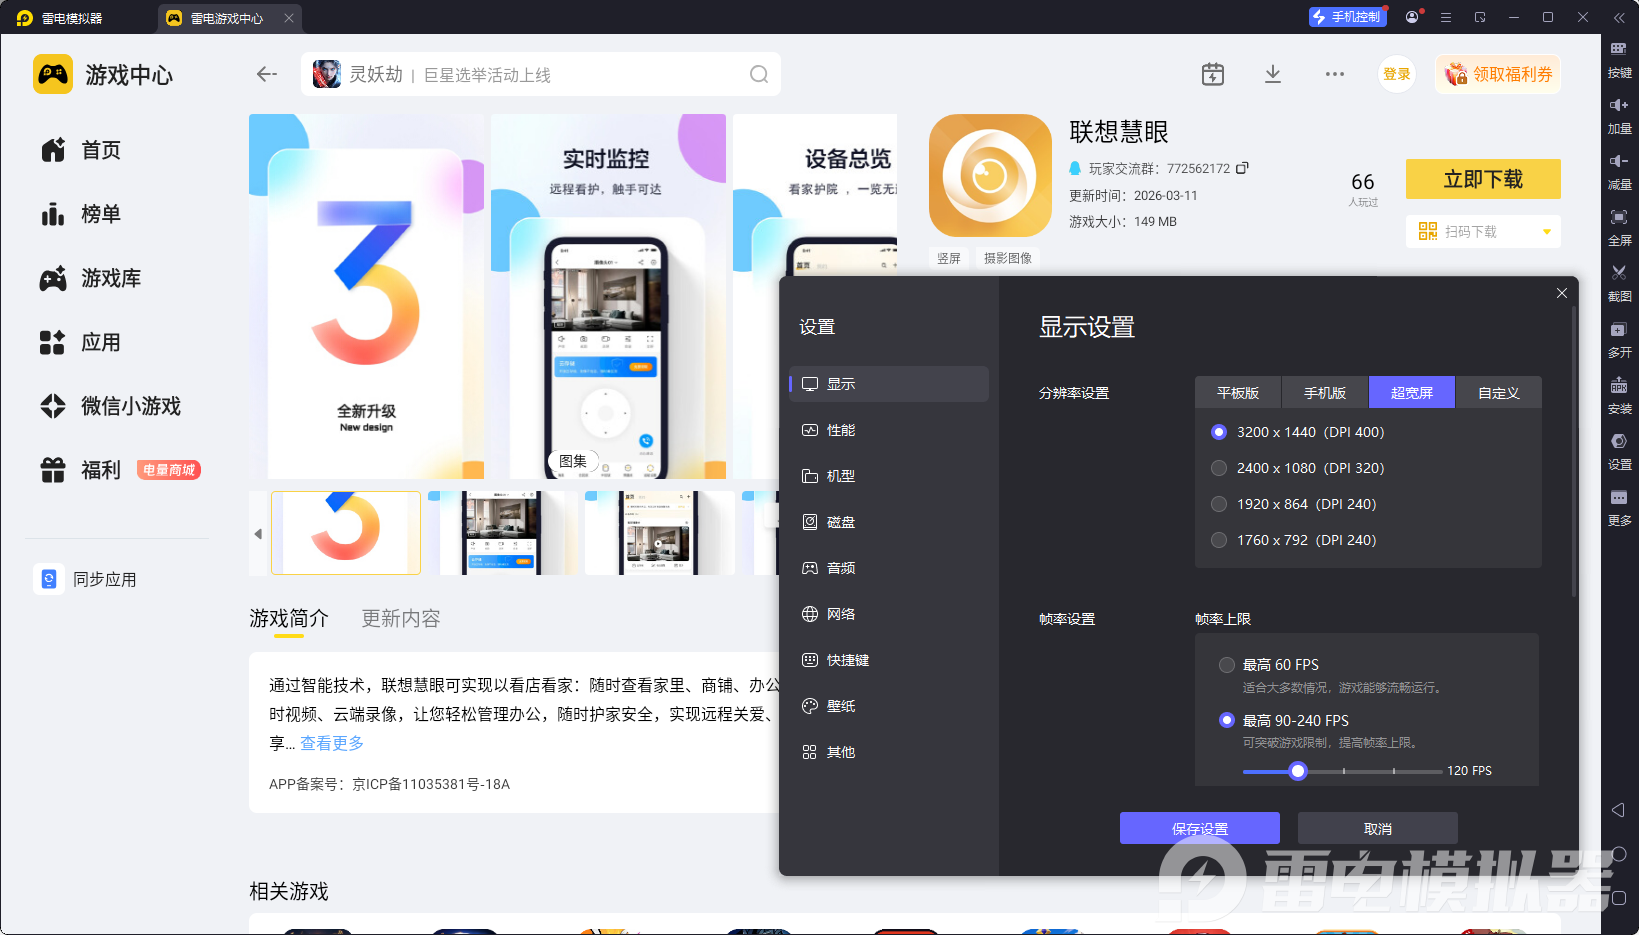Switch to the 平板版 resolution tab
Screen dimensions: 1639x935
pyautogui.click(x=1238, y=393)
